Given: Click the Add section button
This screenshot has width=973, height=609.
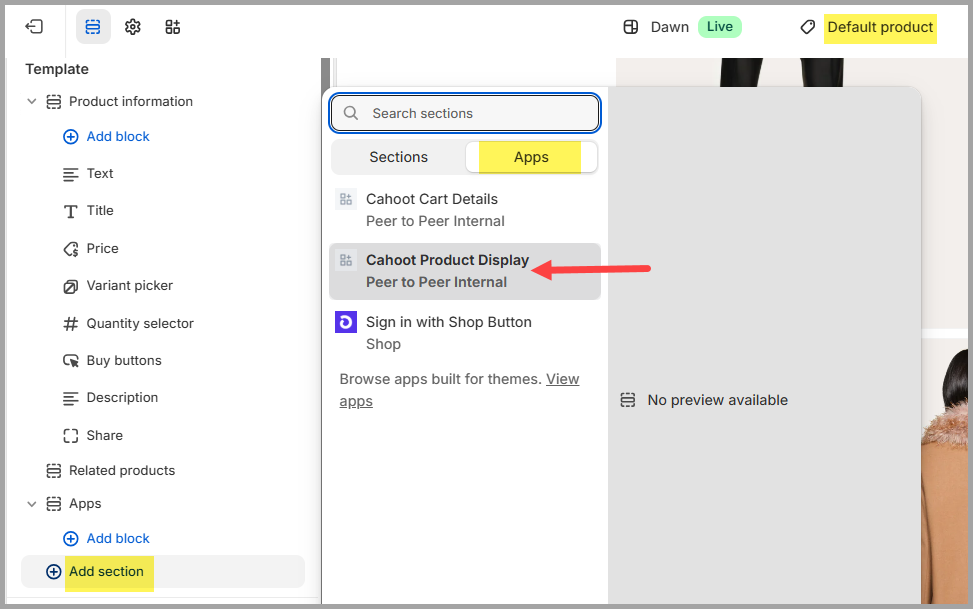Looking at the screenshot, I should 163,572.
